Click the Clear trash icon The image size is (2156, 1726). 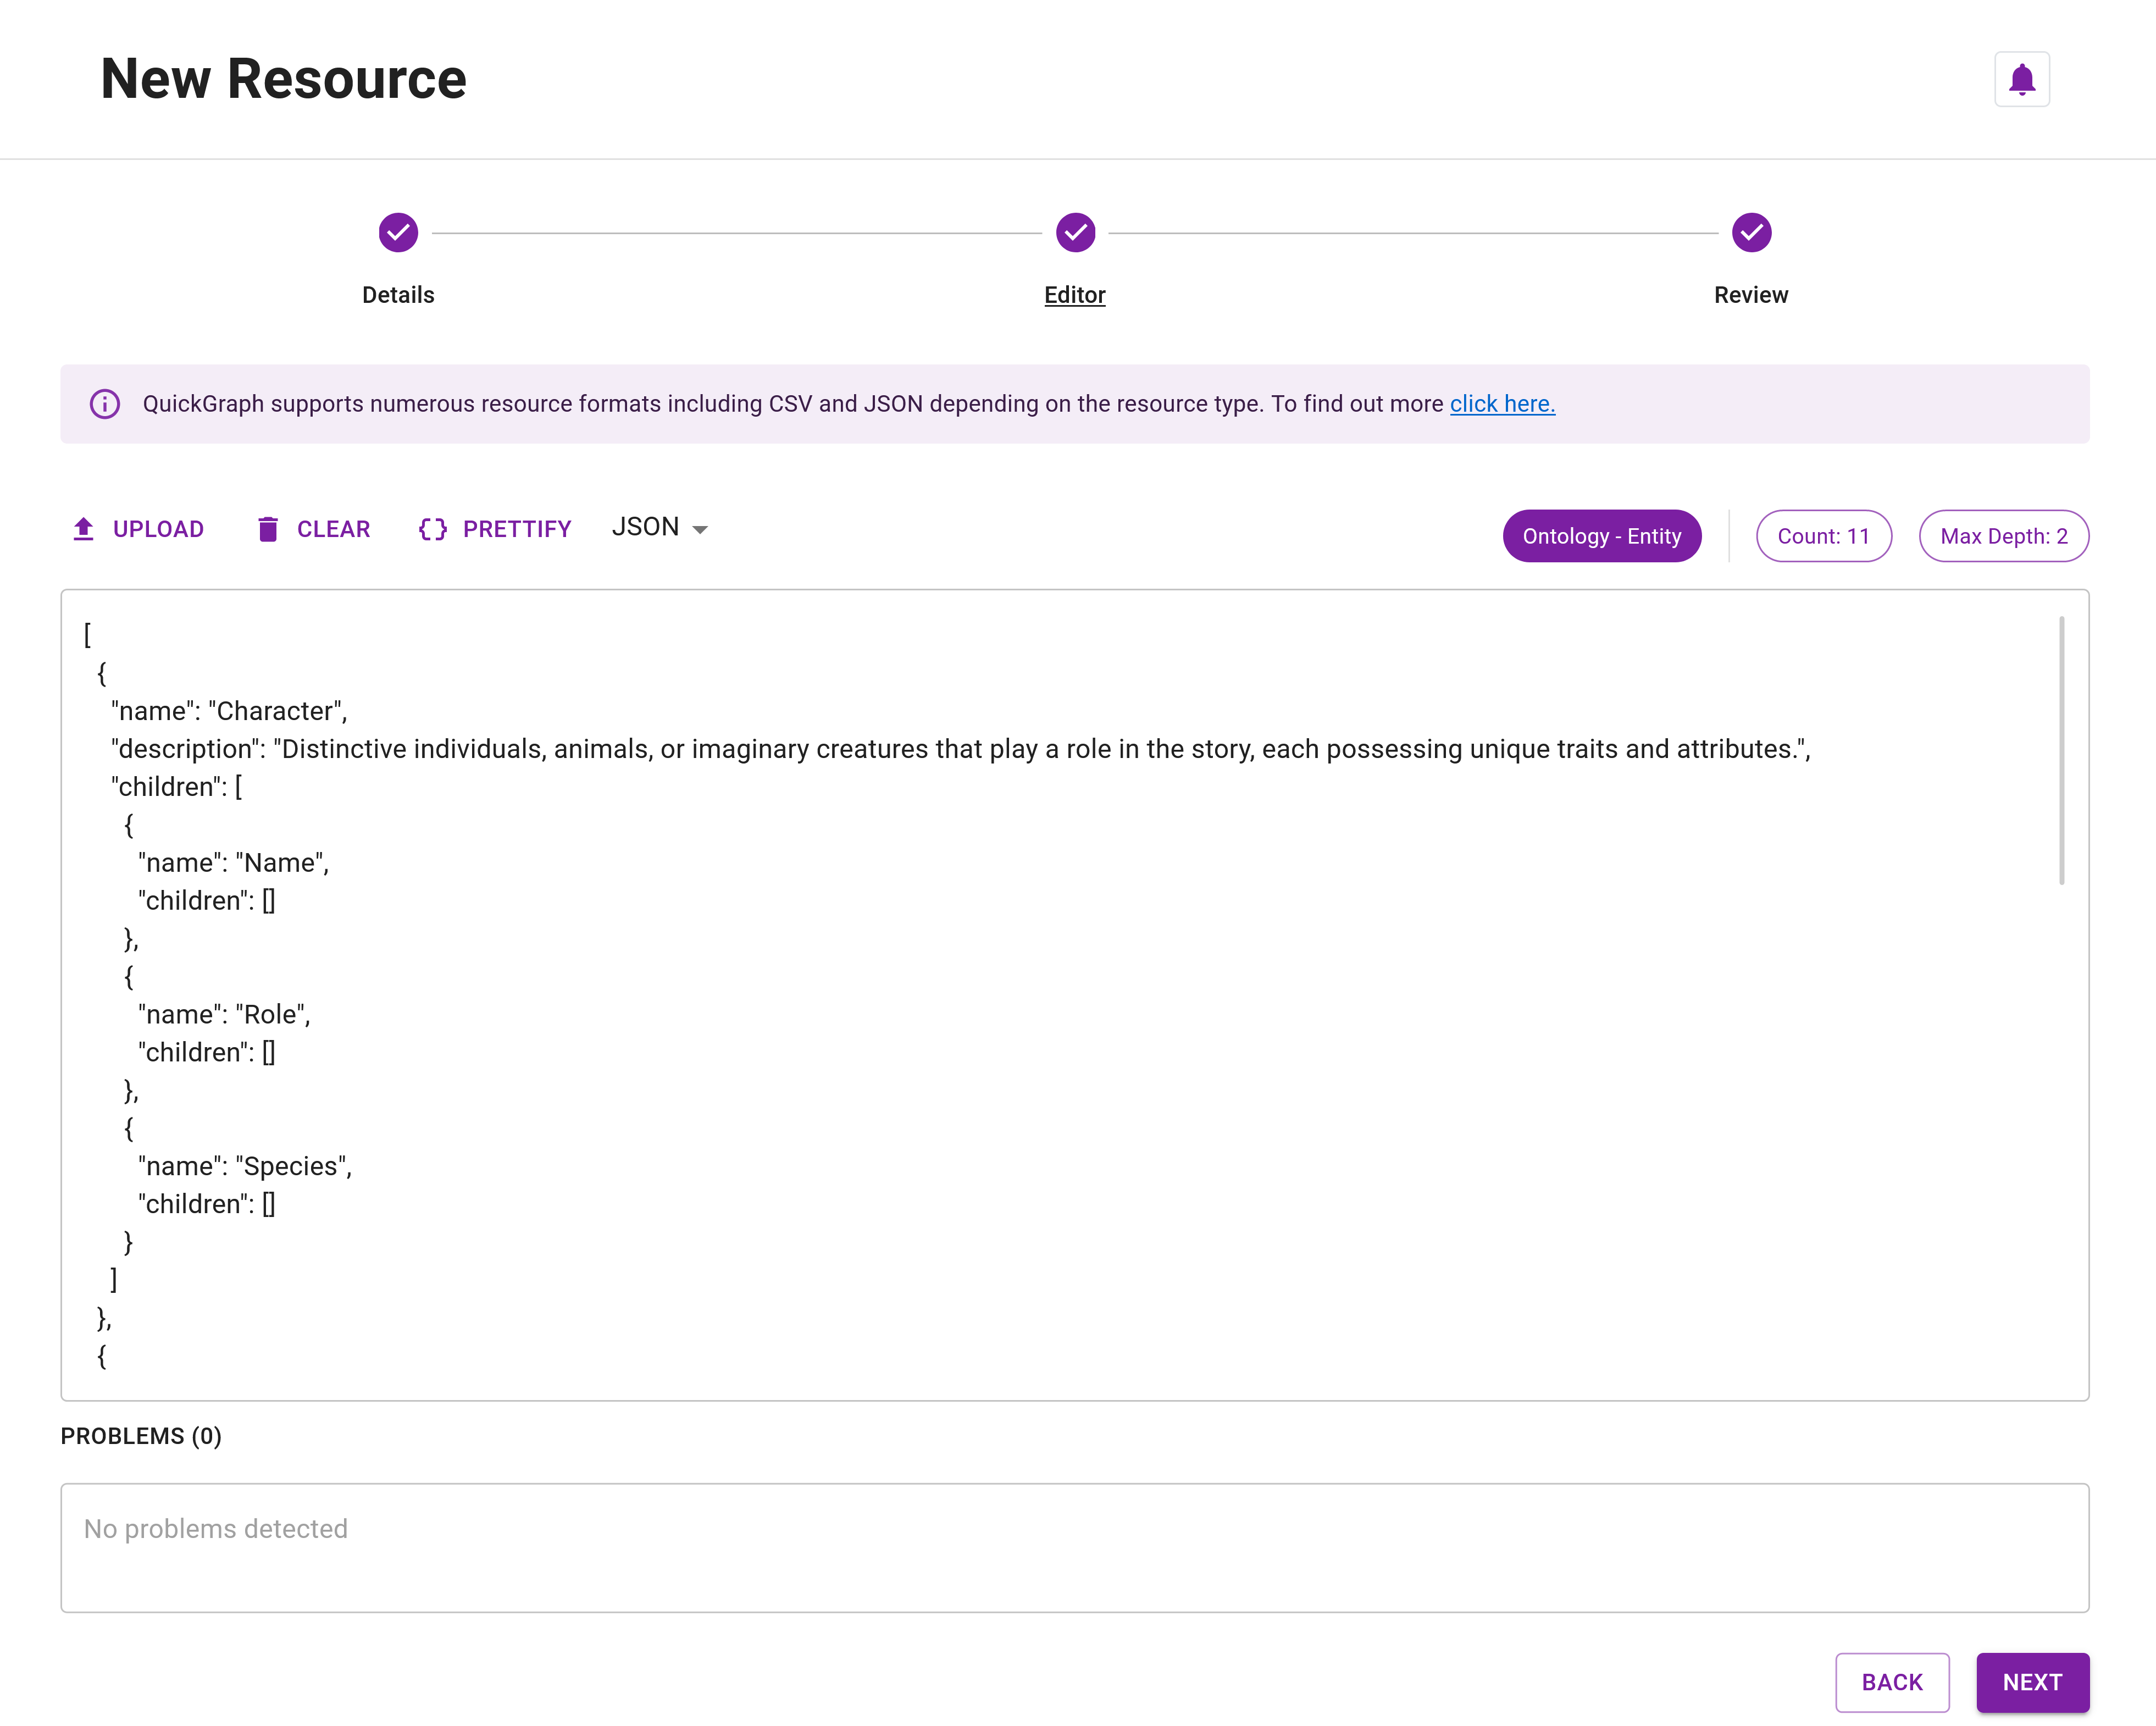[268, 529]
